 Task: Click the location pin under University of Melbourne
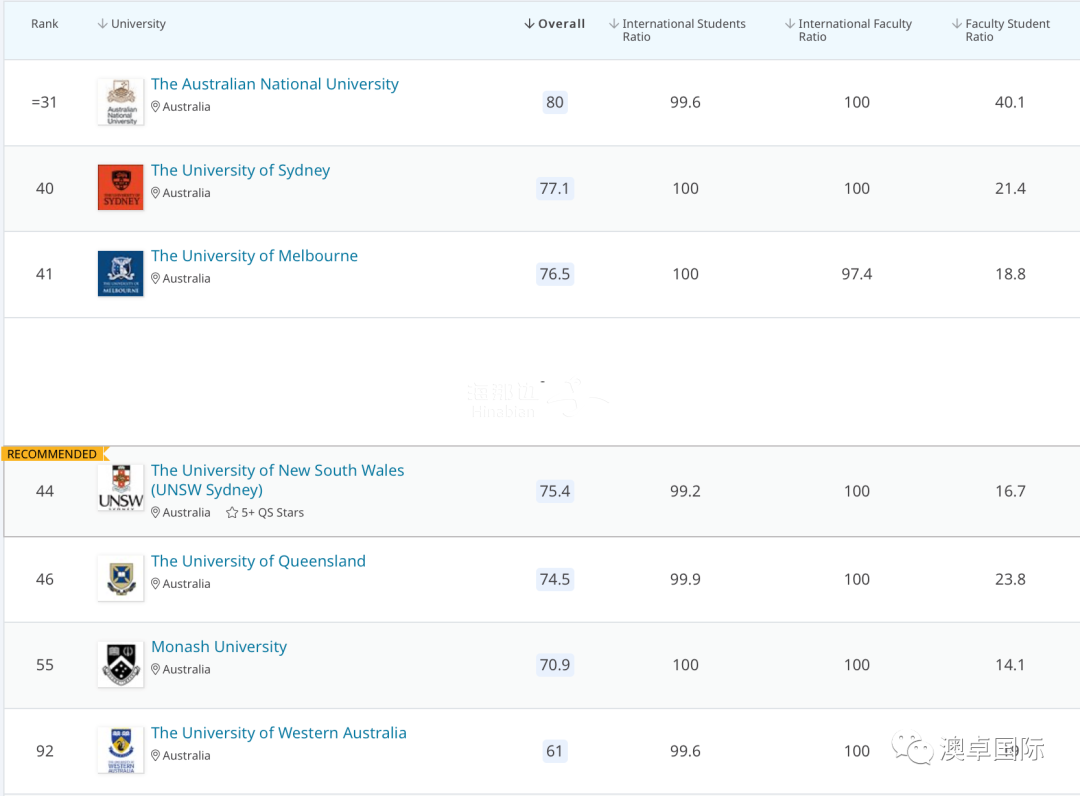click(156, 278)
